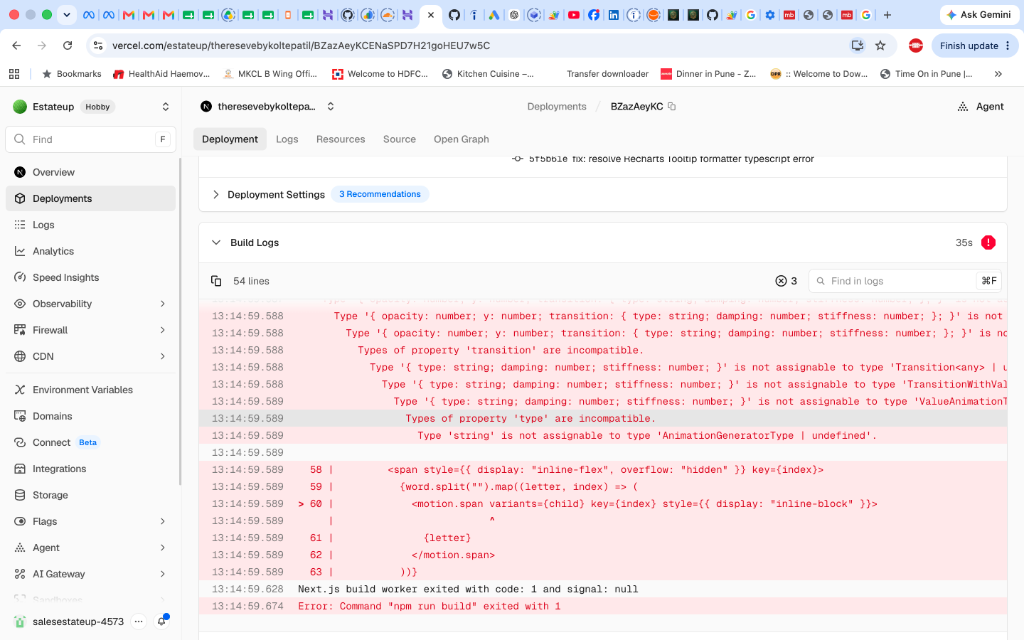
Task: Switch to the Logs tab
Action: pyautogui.click(x=287, y=139)
